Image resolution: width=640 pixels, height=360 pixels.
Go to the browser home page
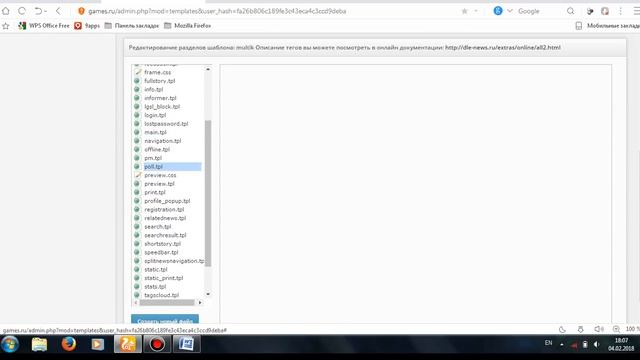coord(6,11)
